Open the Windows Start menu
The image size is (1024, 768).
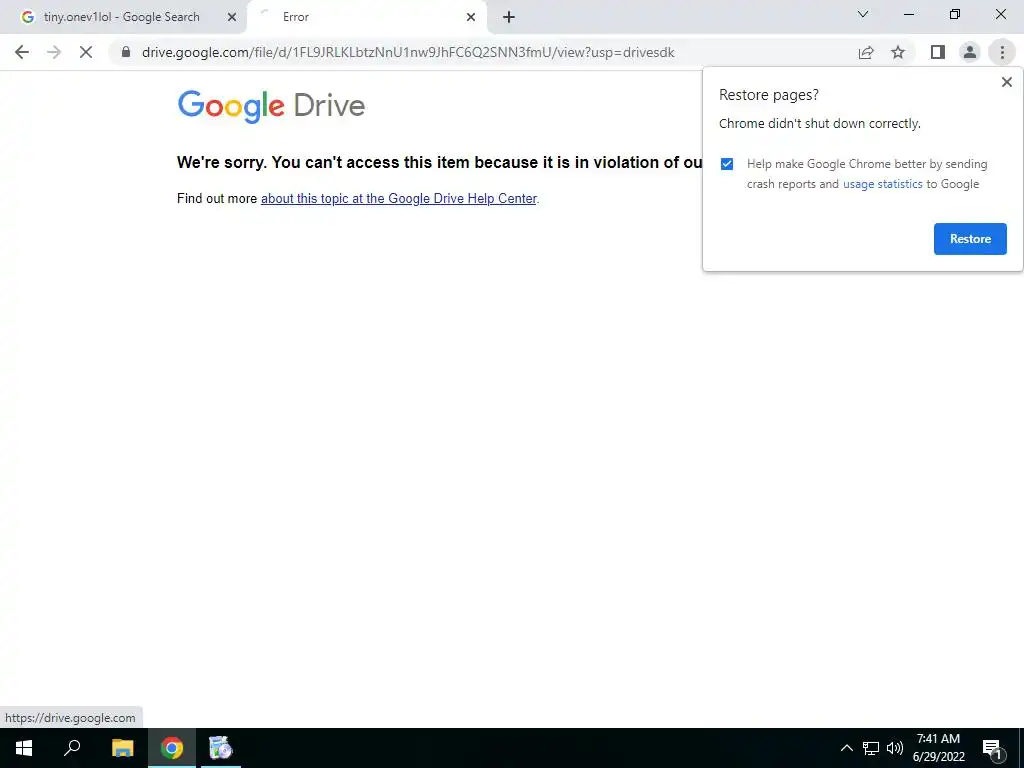point(24,748)
